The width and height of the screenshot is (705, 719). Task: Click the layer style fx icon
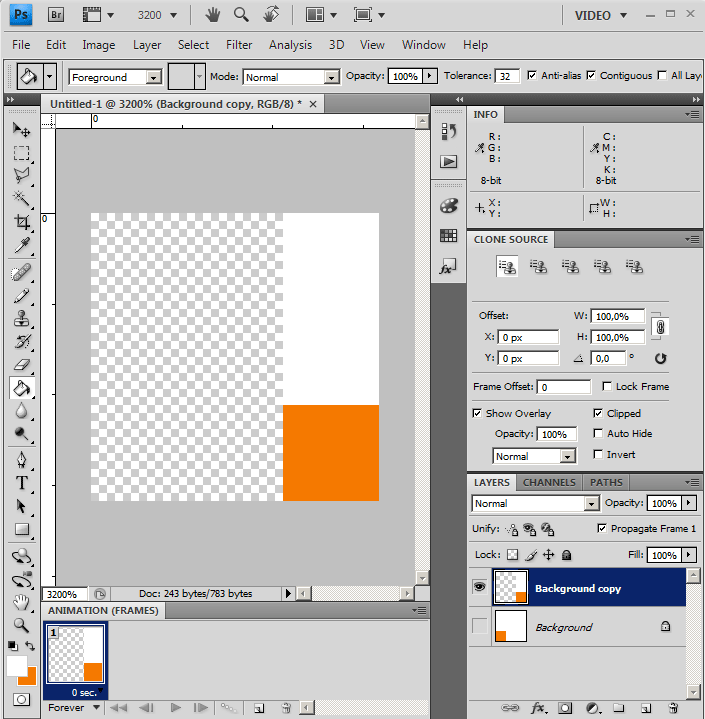(538, 707)
